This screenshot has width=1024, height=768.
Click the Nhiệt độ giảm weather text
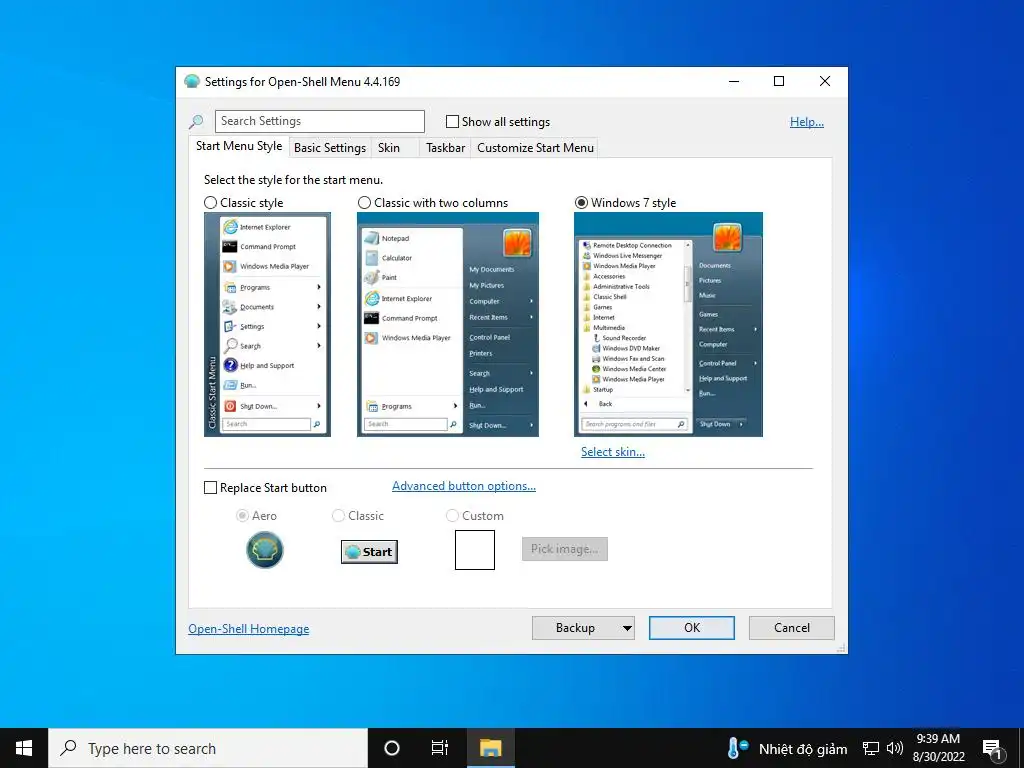click(x=803, y=749)
